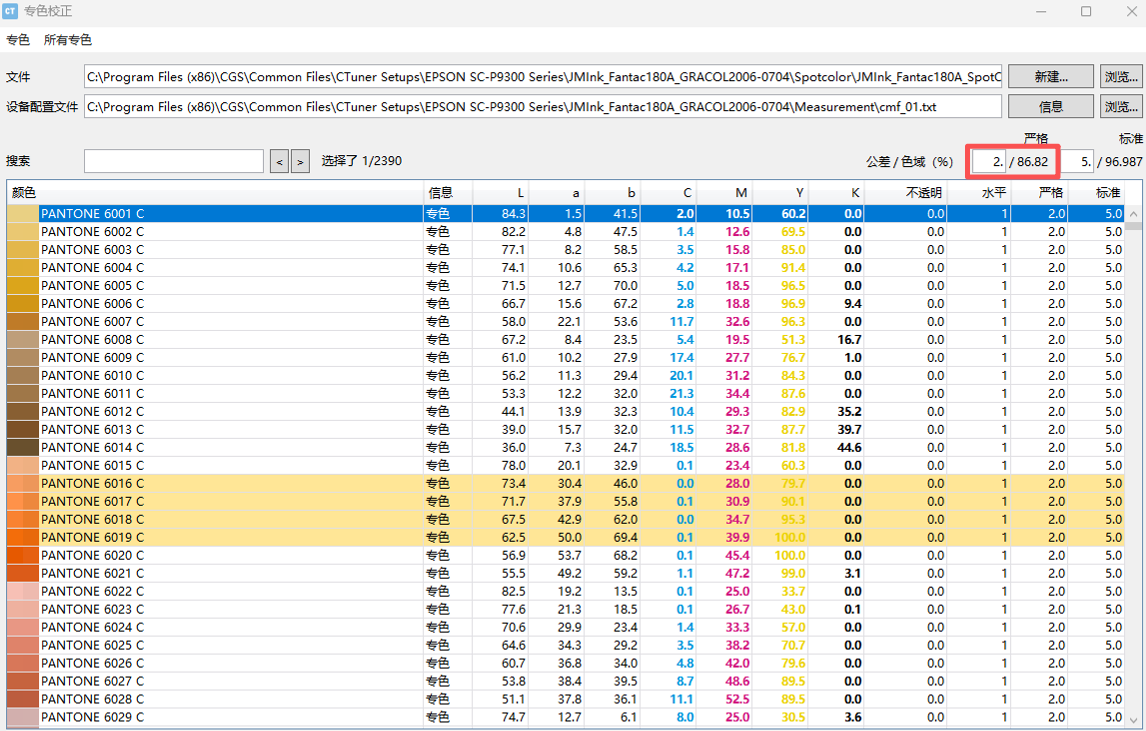Select the PANTONE 6010 C row
Viewport: 1146px width, 731px height.
(565, 375)
